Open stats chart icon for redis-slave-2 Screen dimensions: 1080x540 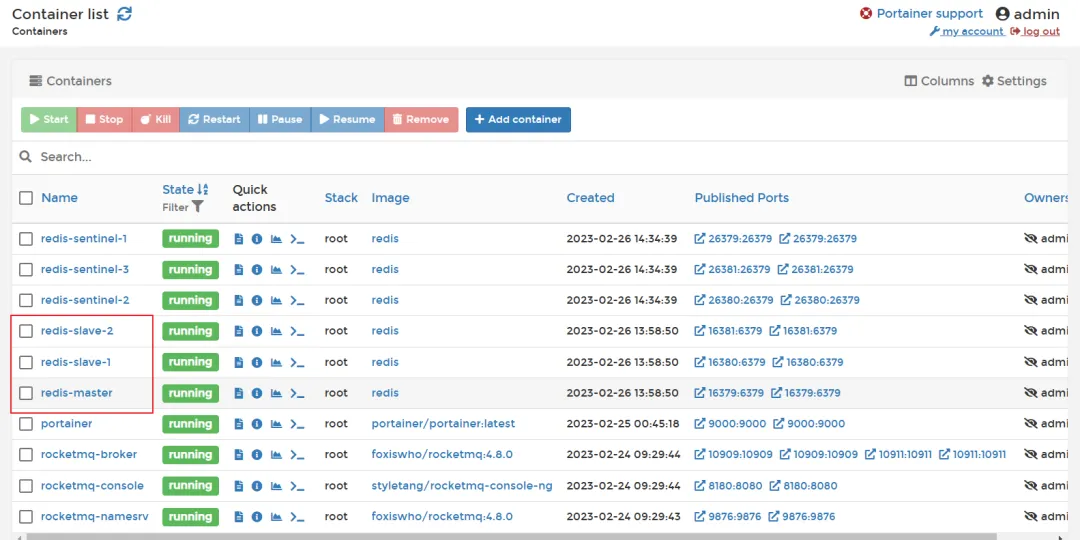pos(276,331)
